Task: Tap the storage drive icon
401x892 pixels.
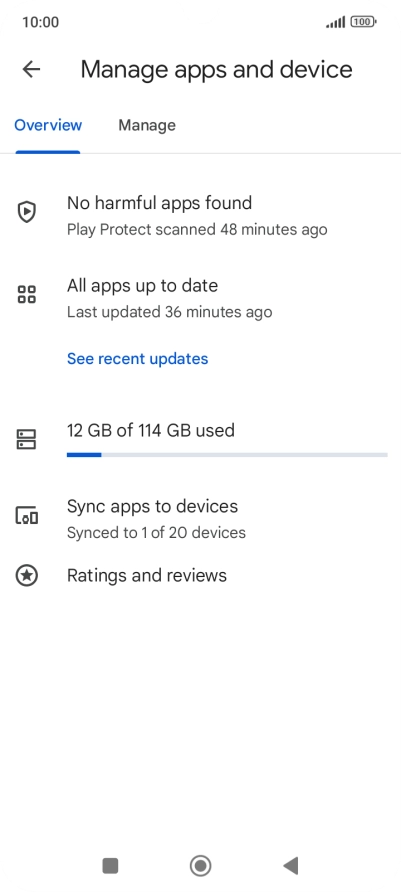Action: tap(27, 439)
